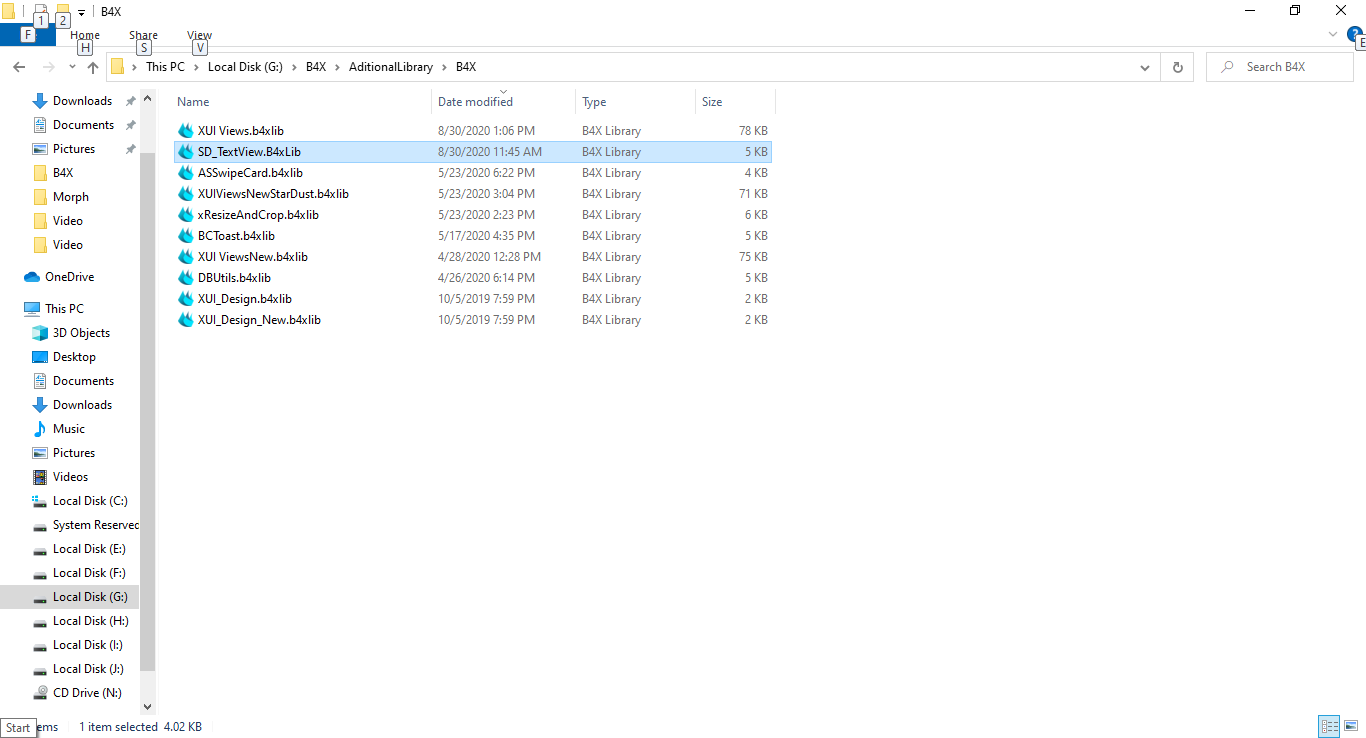Click the breadcrumb chevron before This PC
1366x738 pixels.
tap(134, 67)
